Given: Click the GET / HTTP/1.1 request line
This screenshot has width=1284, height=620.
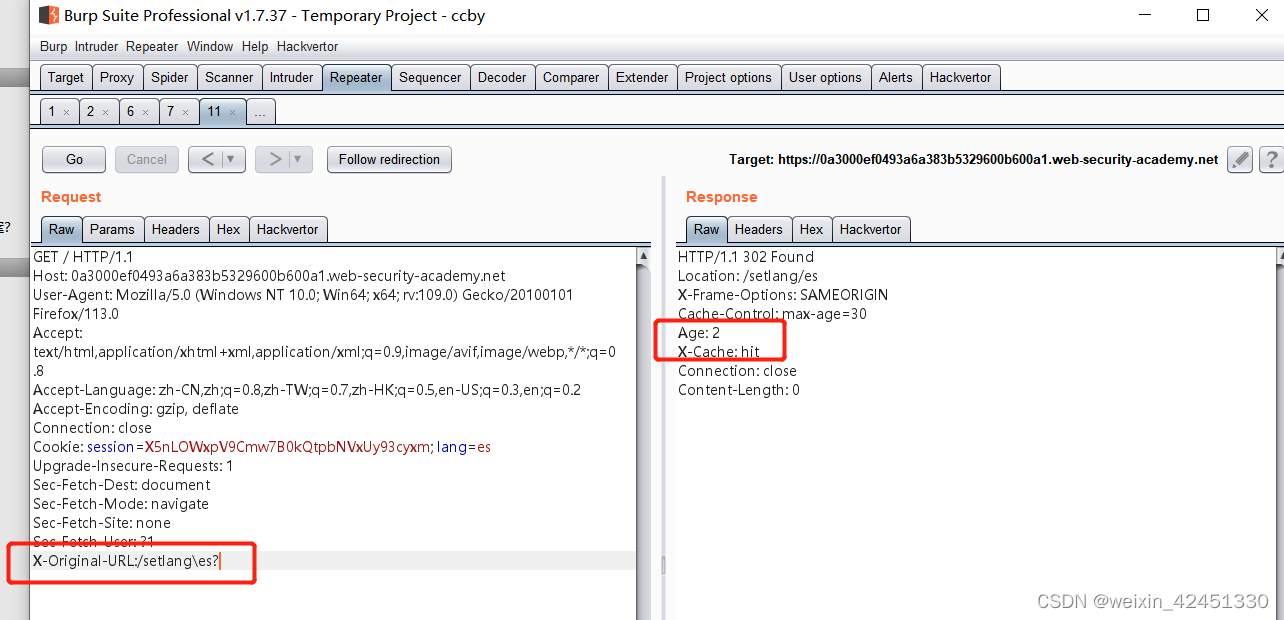Looking at the screenshot, I should pyautogui.click(x=83, y=257).
